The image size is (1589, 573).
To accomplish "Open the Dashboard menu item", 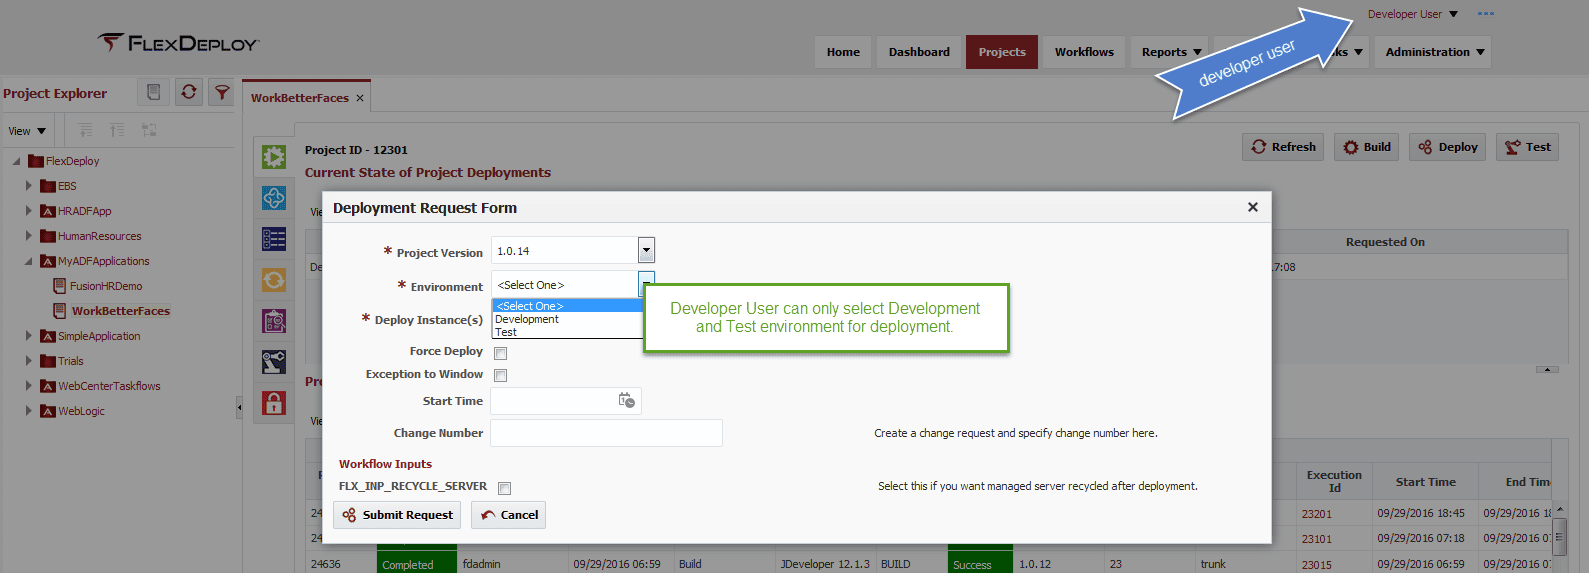I will tap(919, 52).
